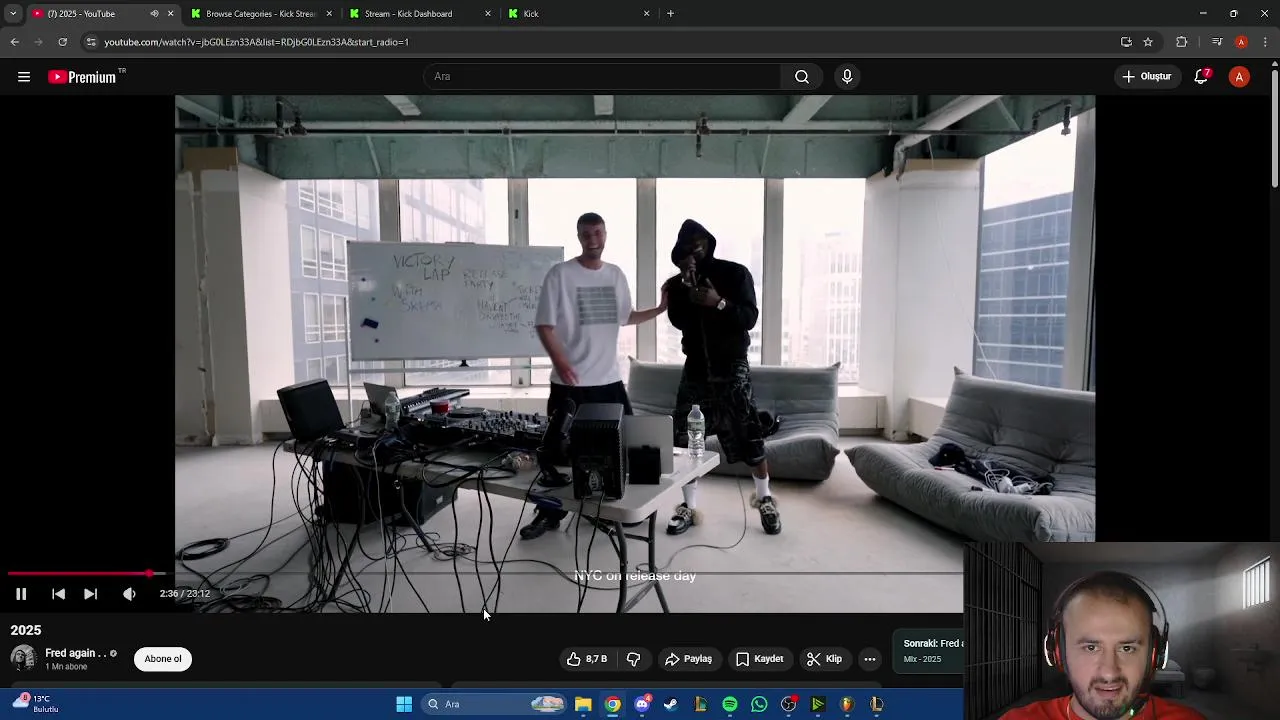Viewport: 1280px width, 720px height.
Task: Open the weather widget showing 13°C
Action: coord(35,704)
